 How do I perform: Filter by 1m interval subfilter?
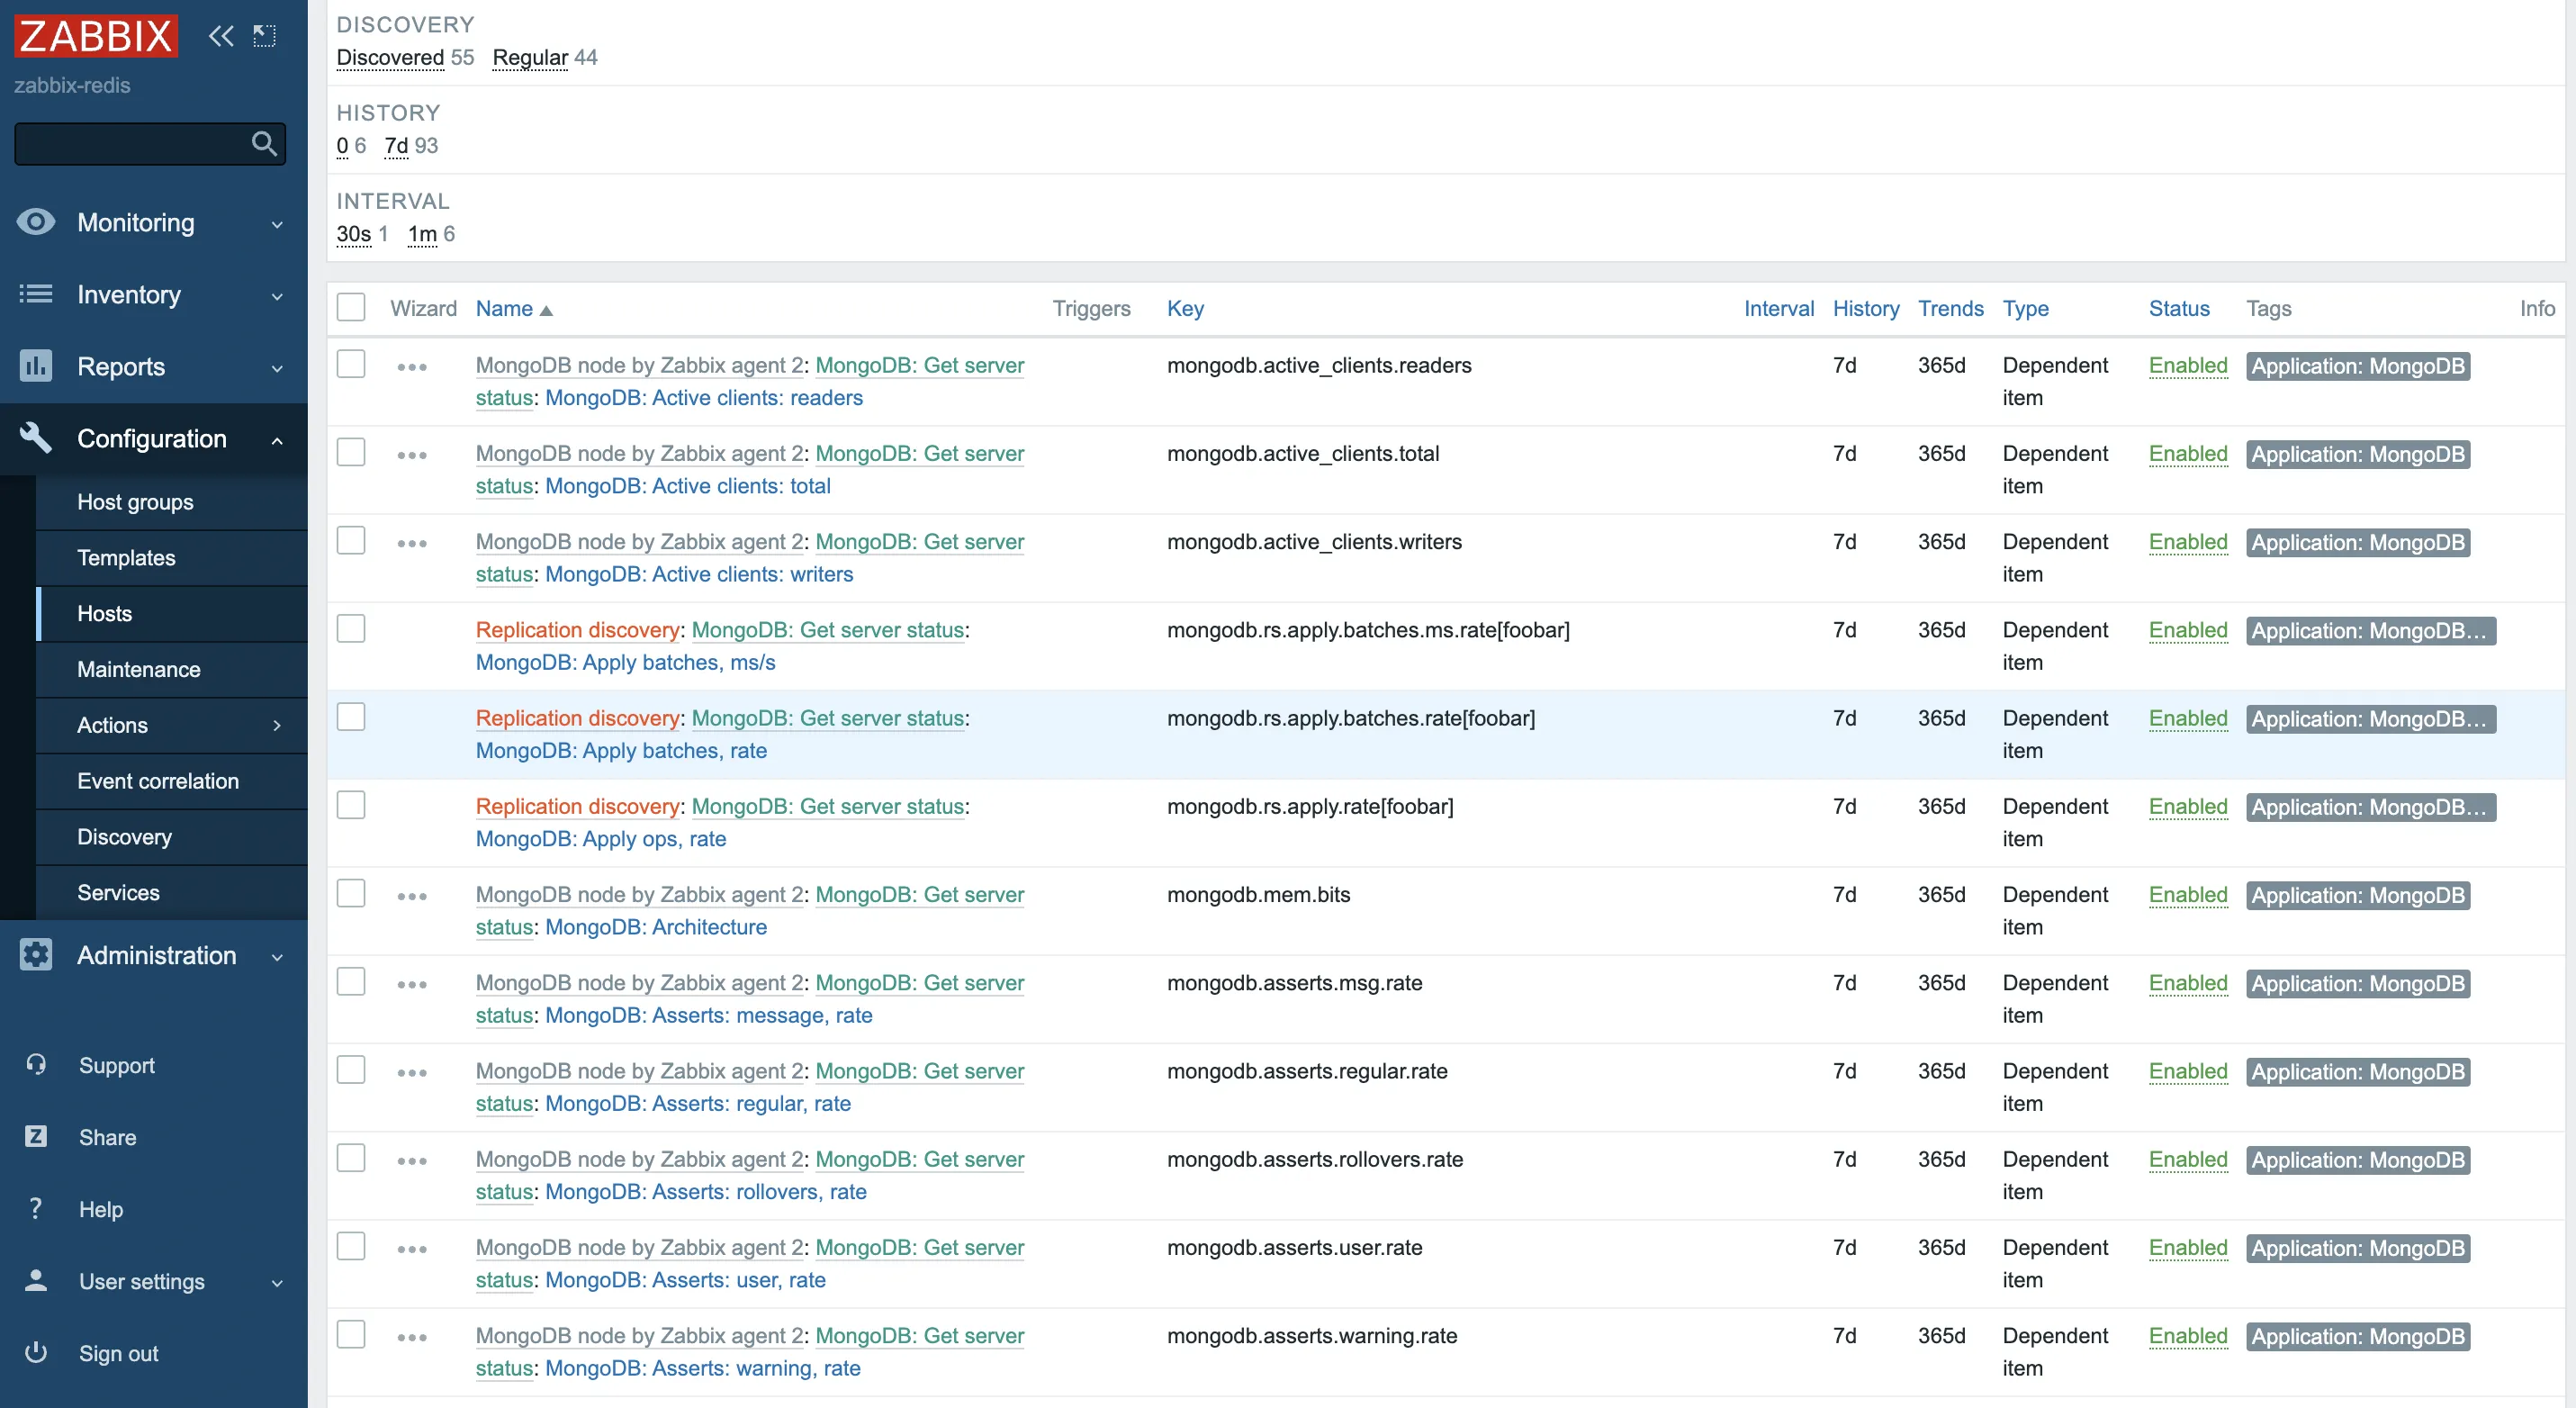pos(422,233)
